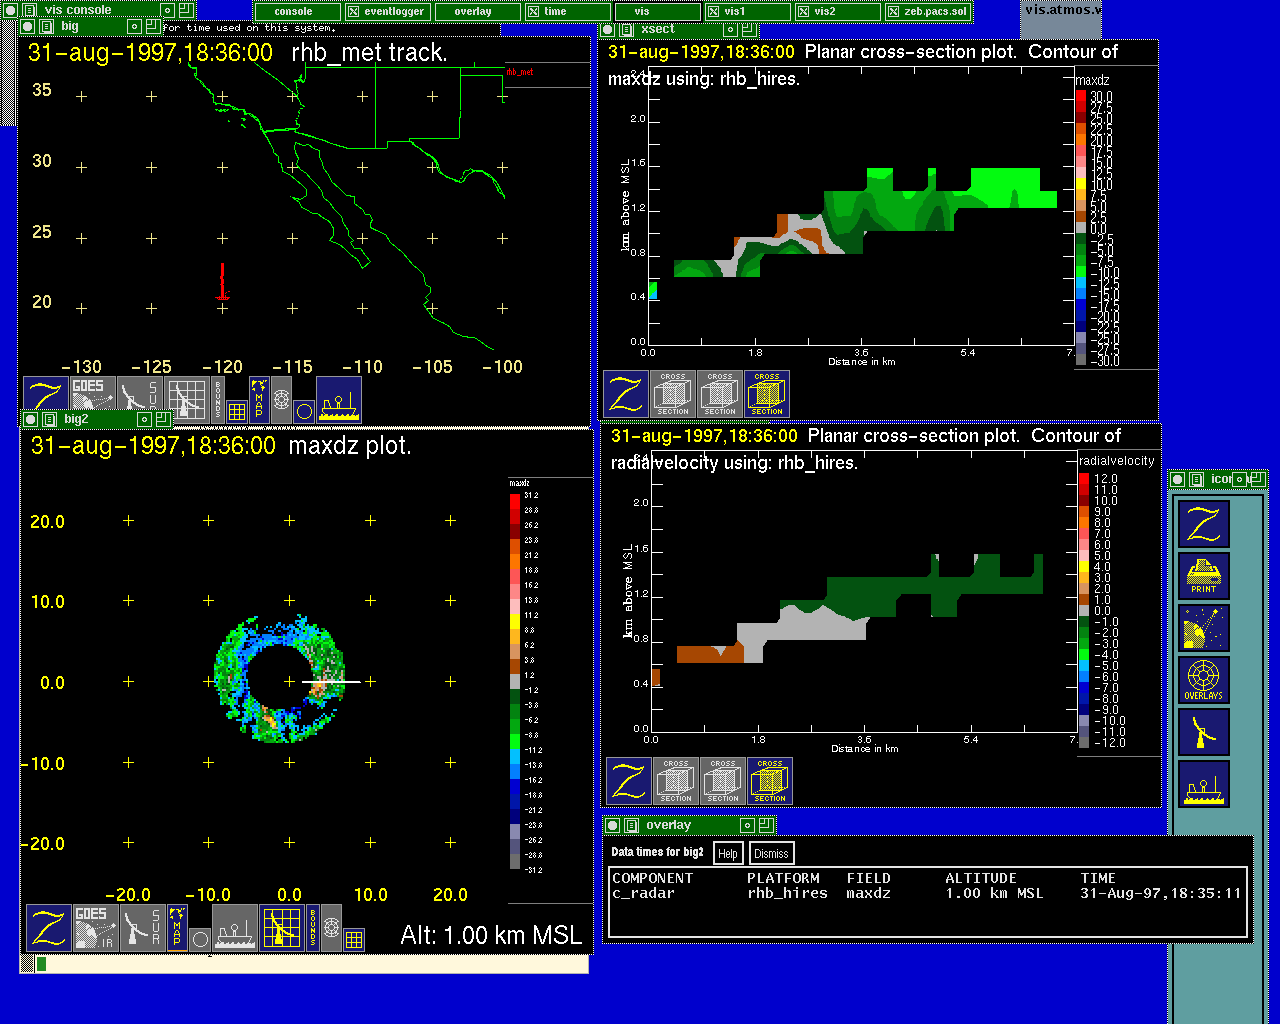Switch to the eventlogger window tab
Image resolution: width=1280 pixels, height=1024 pixels.
tap(389, 12)
